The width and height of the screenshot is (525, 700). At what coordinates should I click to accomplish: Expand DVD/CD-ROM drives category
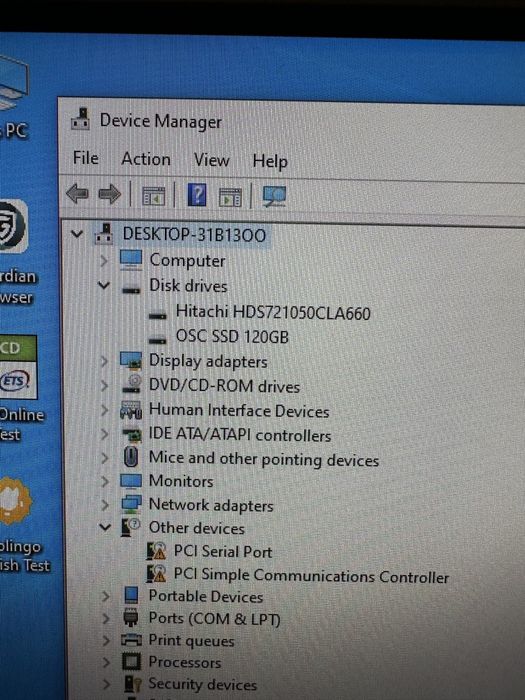104,385
